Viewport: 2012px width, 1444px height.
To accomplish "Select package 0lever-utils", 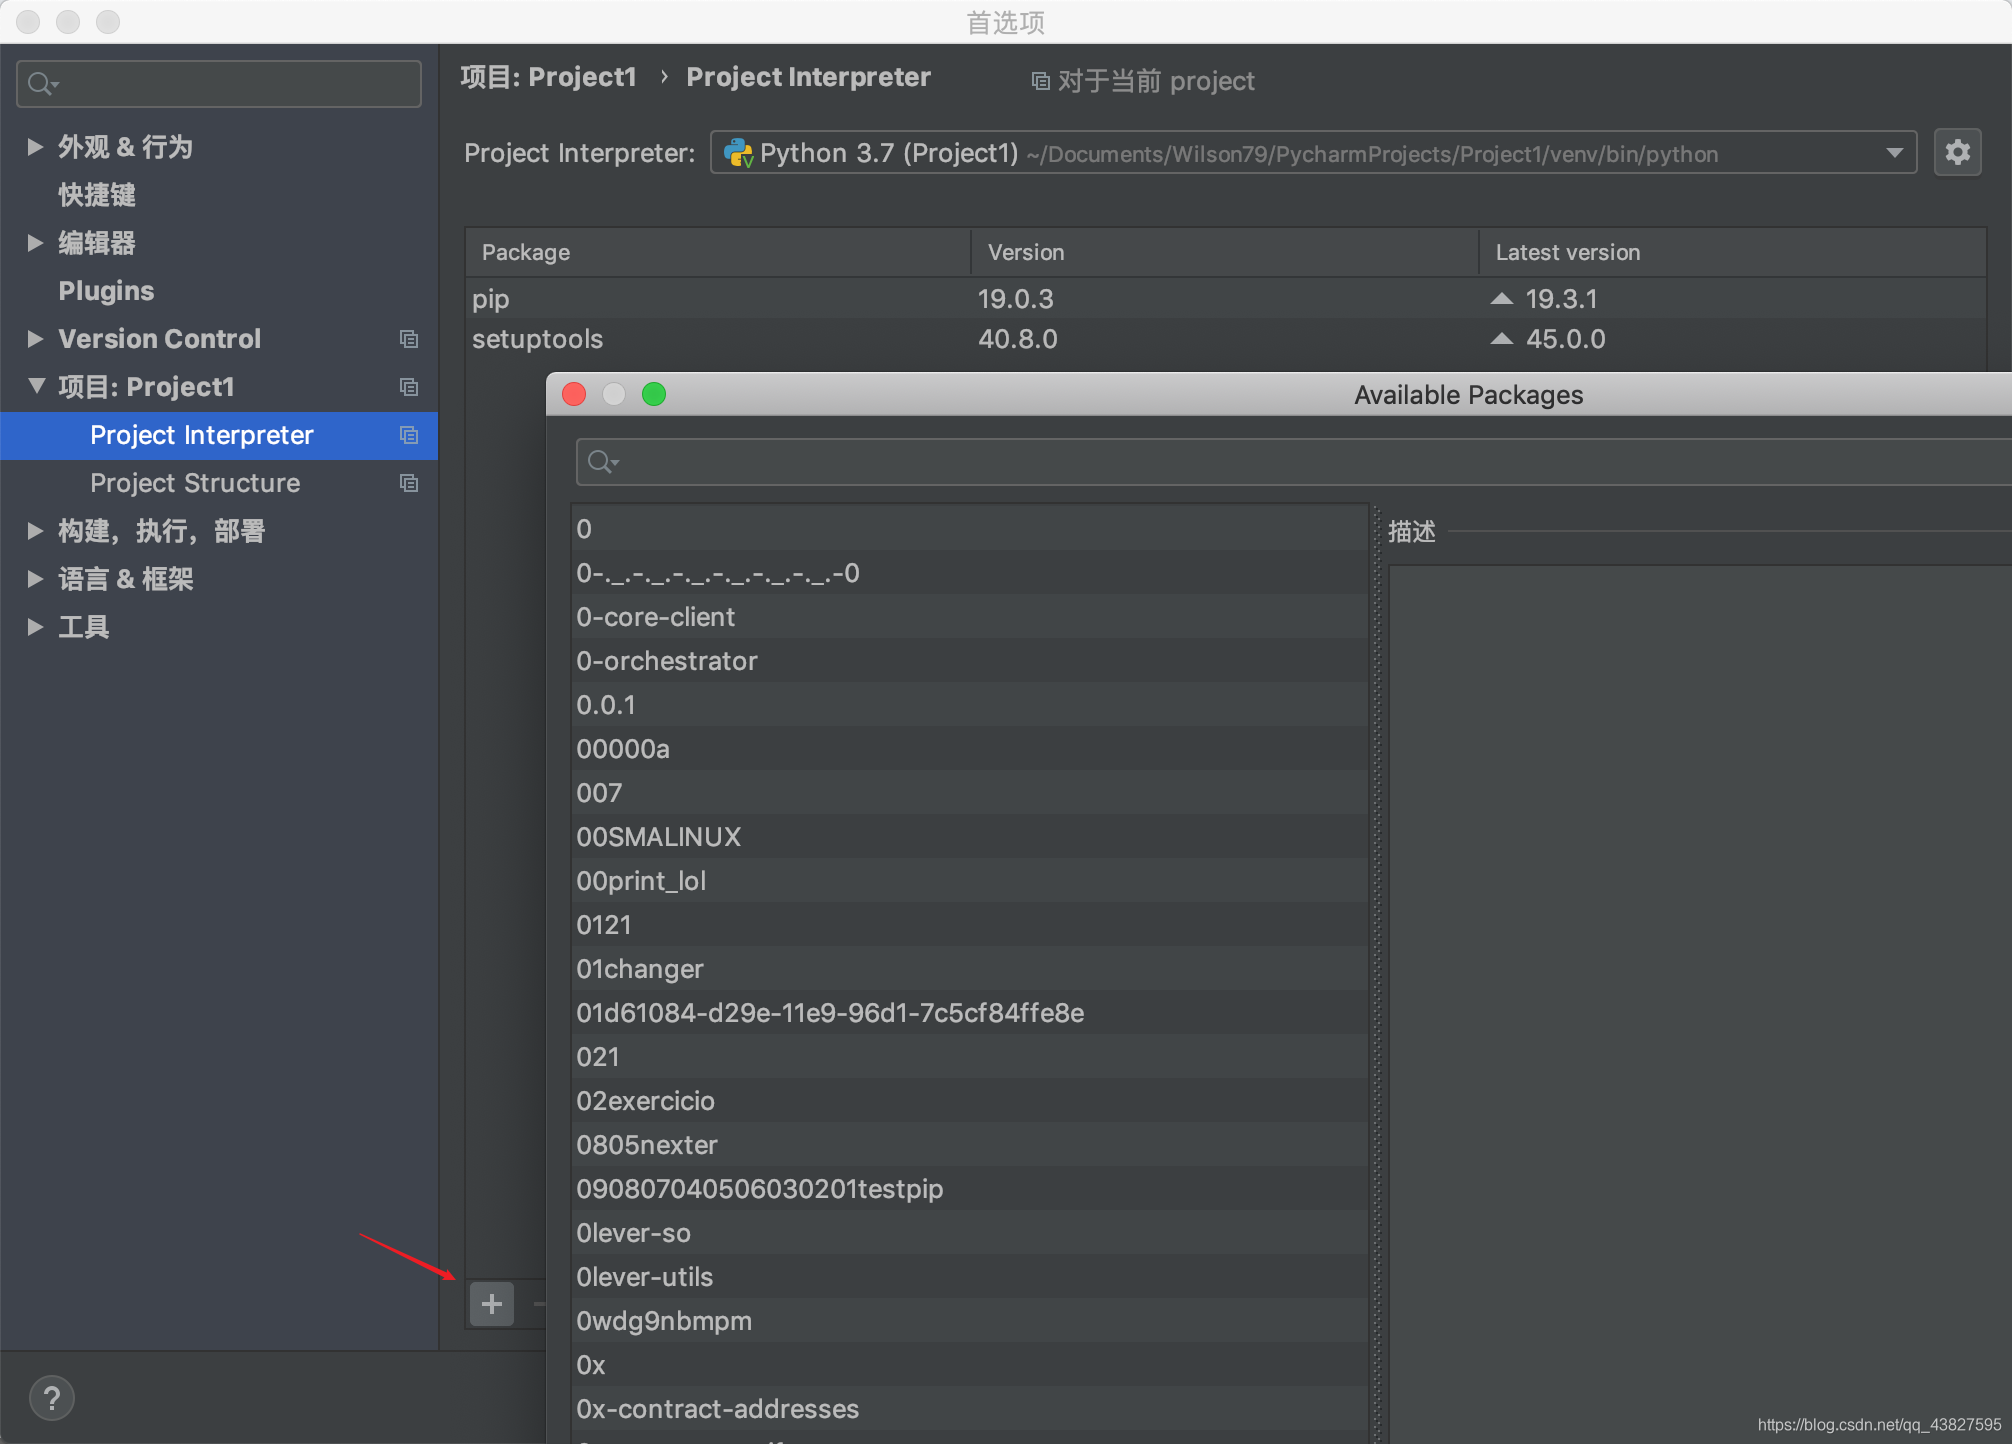I will coord(970,1276).
